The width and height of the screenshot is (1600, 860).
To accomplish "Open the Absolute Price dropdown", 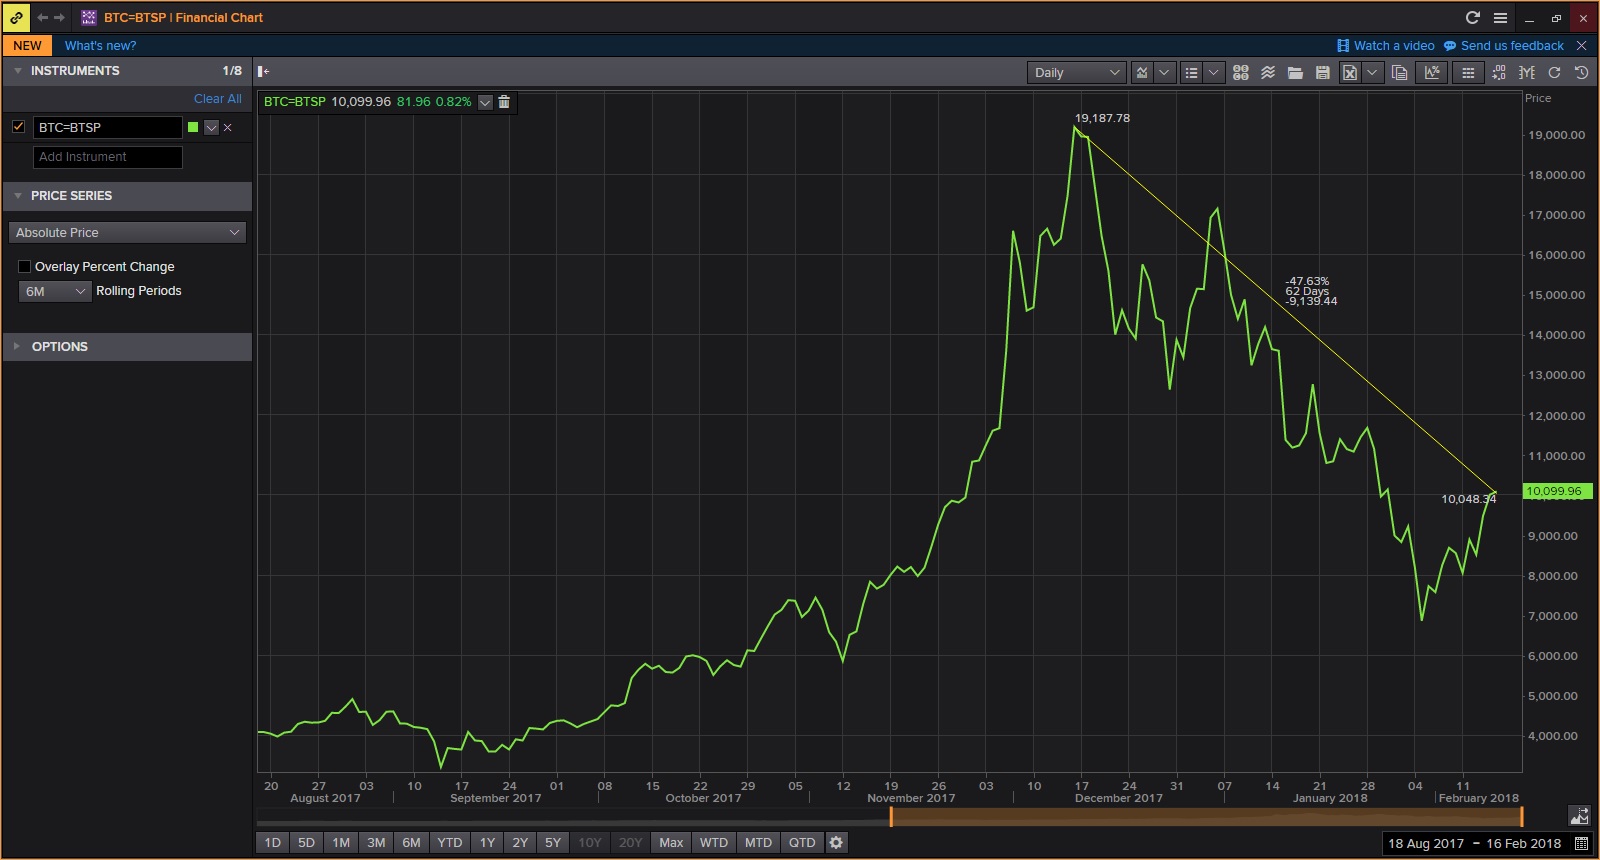I will (x=127, y=233).
